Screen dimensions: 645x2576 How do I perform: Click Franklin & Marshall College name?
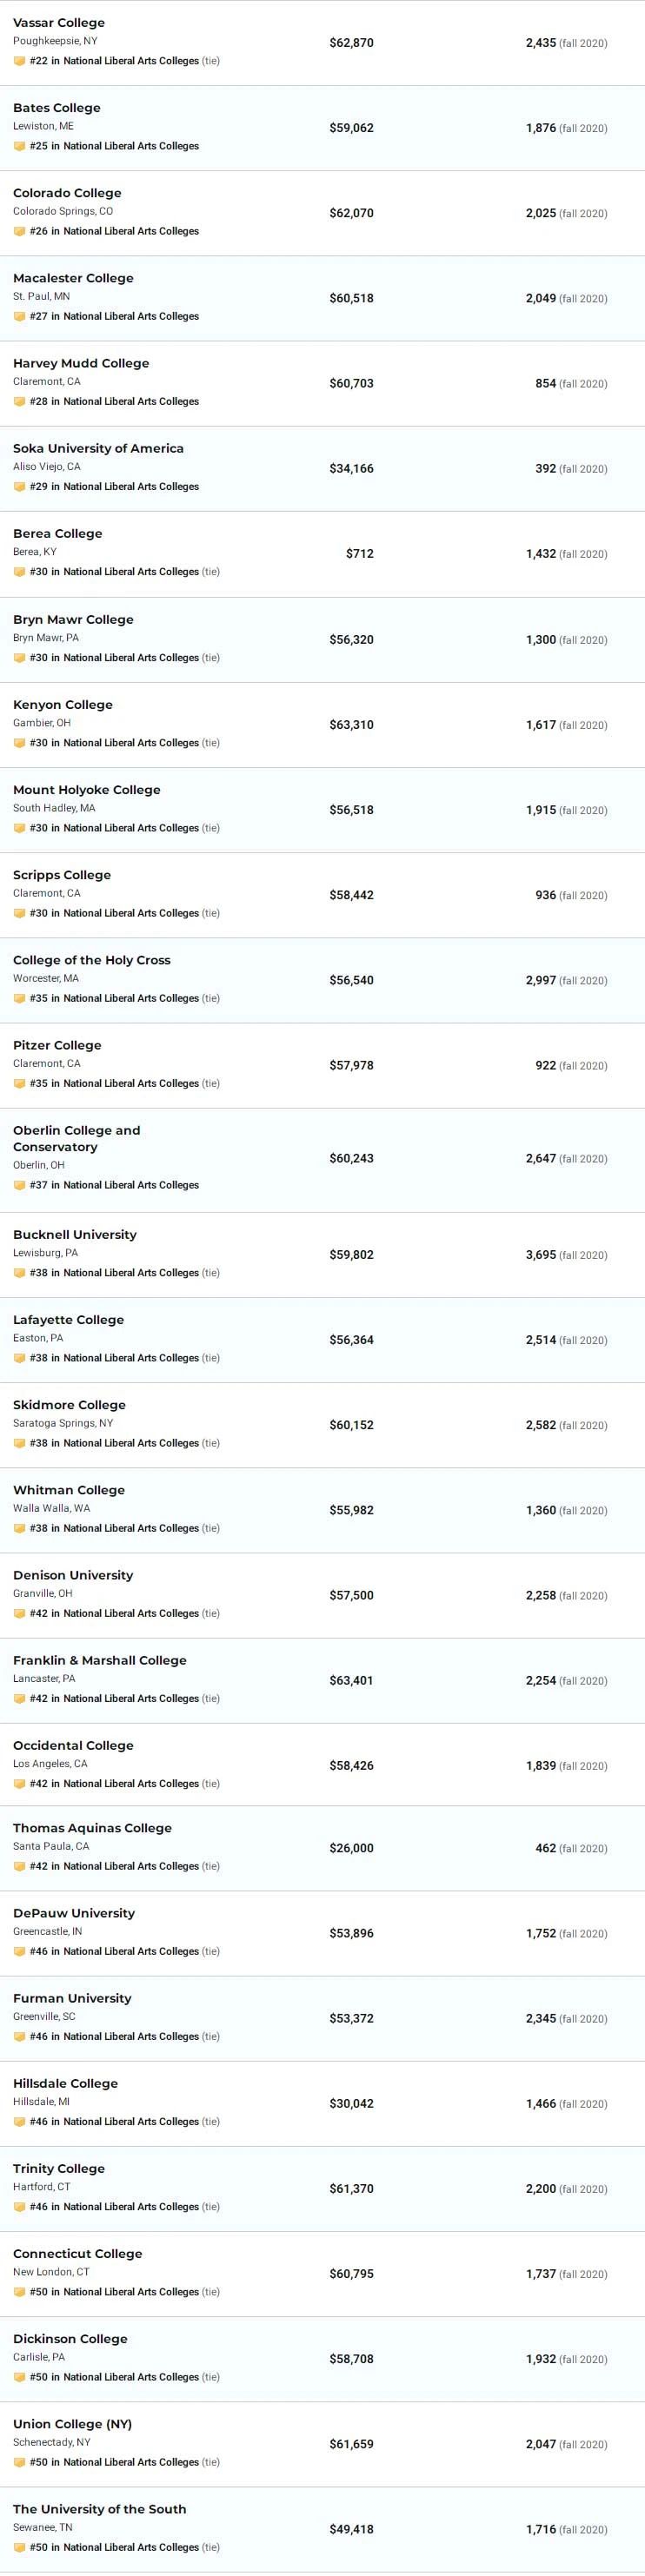point(100,1661)
